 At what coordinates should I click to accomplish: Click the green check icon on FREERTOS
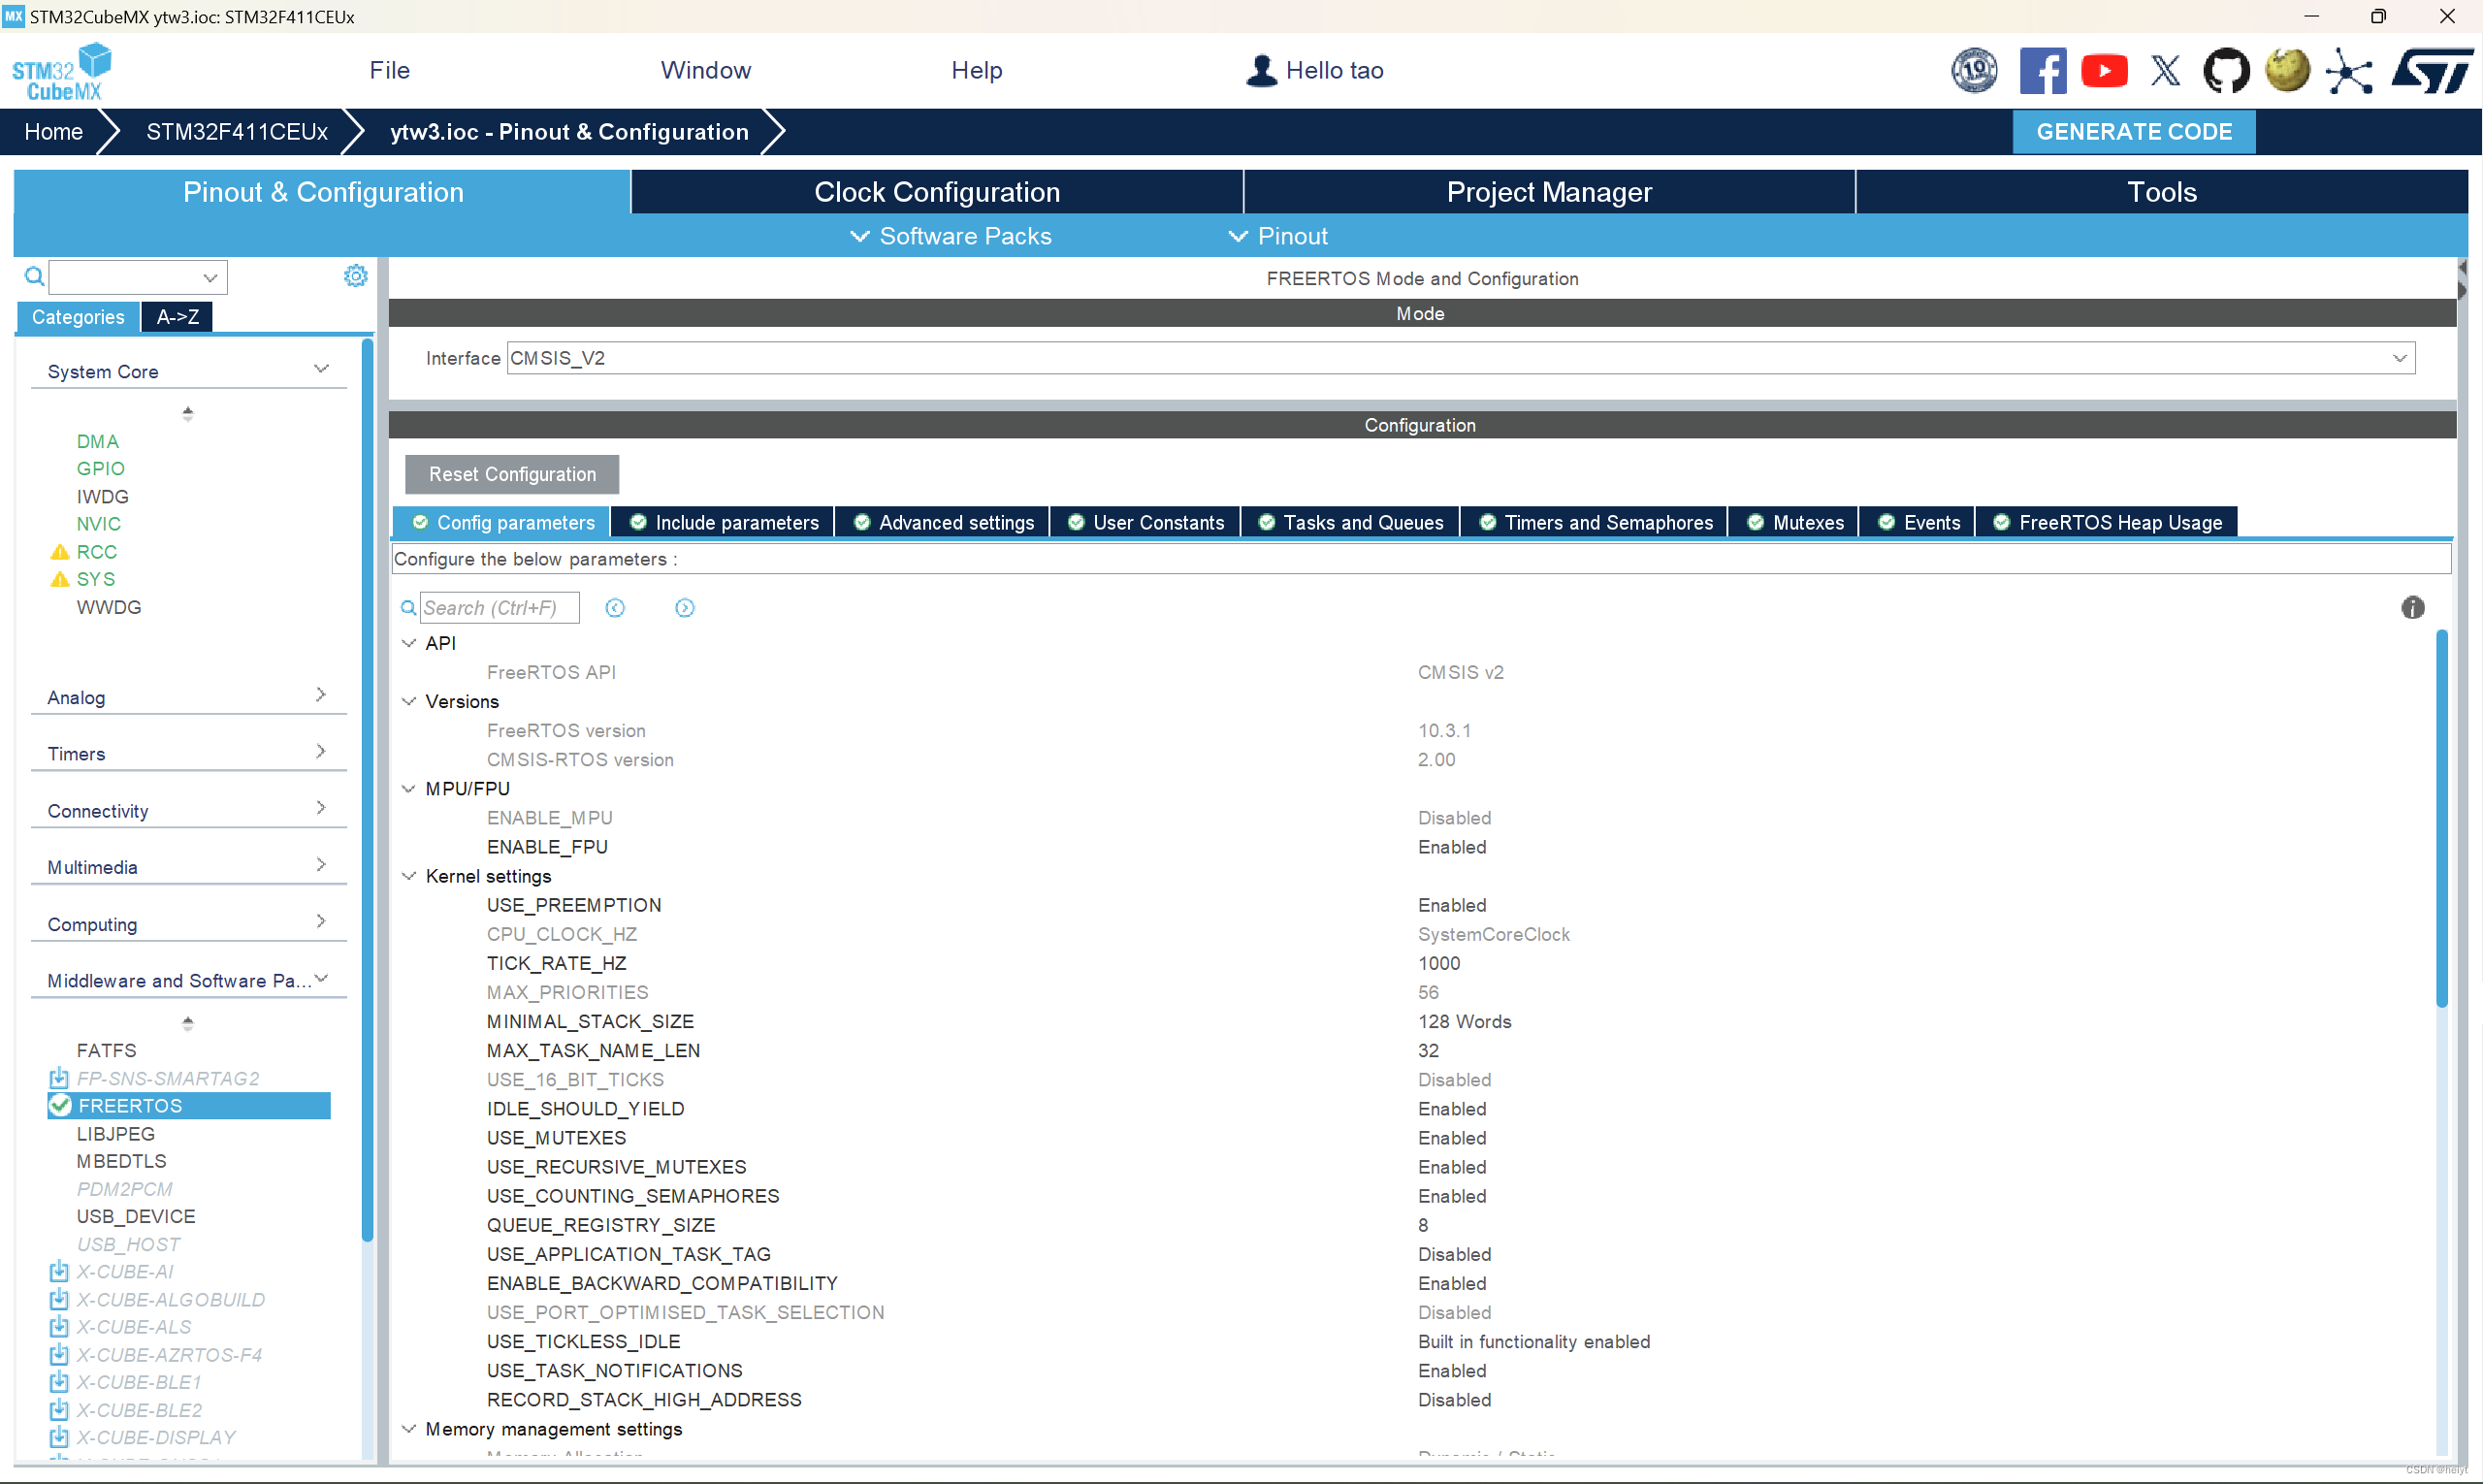pyautogui.click(x=60, y=1105)
